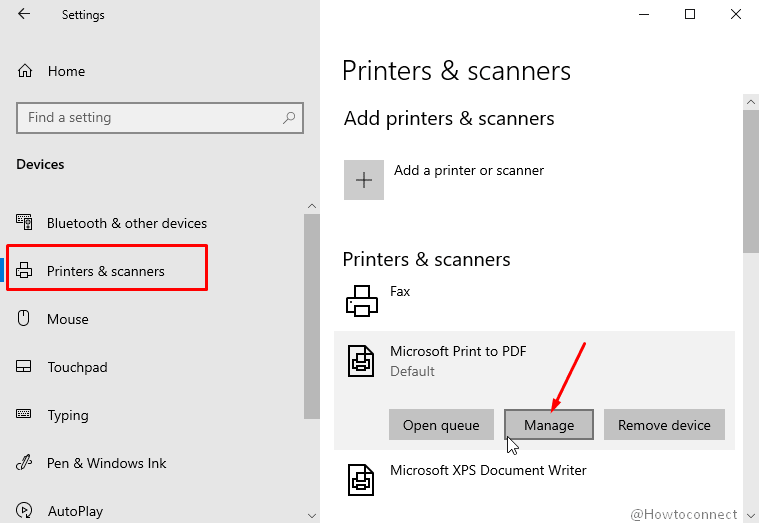Click the Typing keyboard icon

[24, 414]
